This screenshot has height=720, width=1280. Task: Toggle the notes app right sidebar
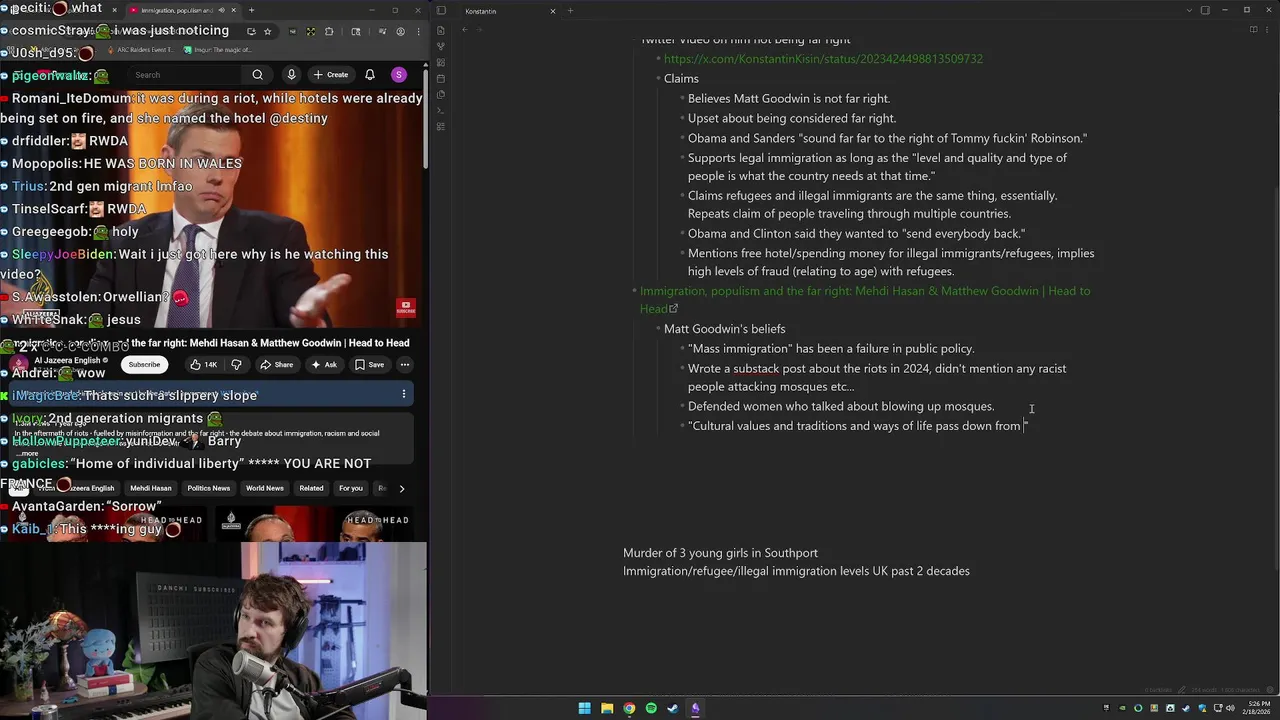pos(1205,11)
